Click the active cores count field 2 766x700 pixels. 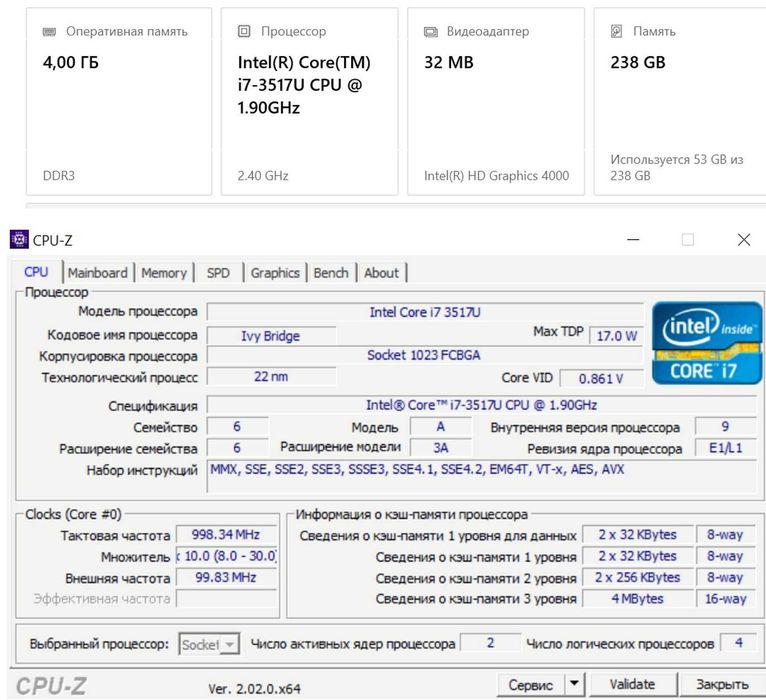[490, 643]
